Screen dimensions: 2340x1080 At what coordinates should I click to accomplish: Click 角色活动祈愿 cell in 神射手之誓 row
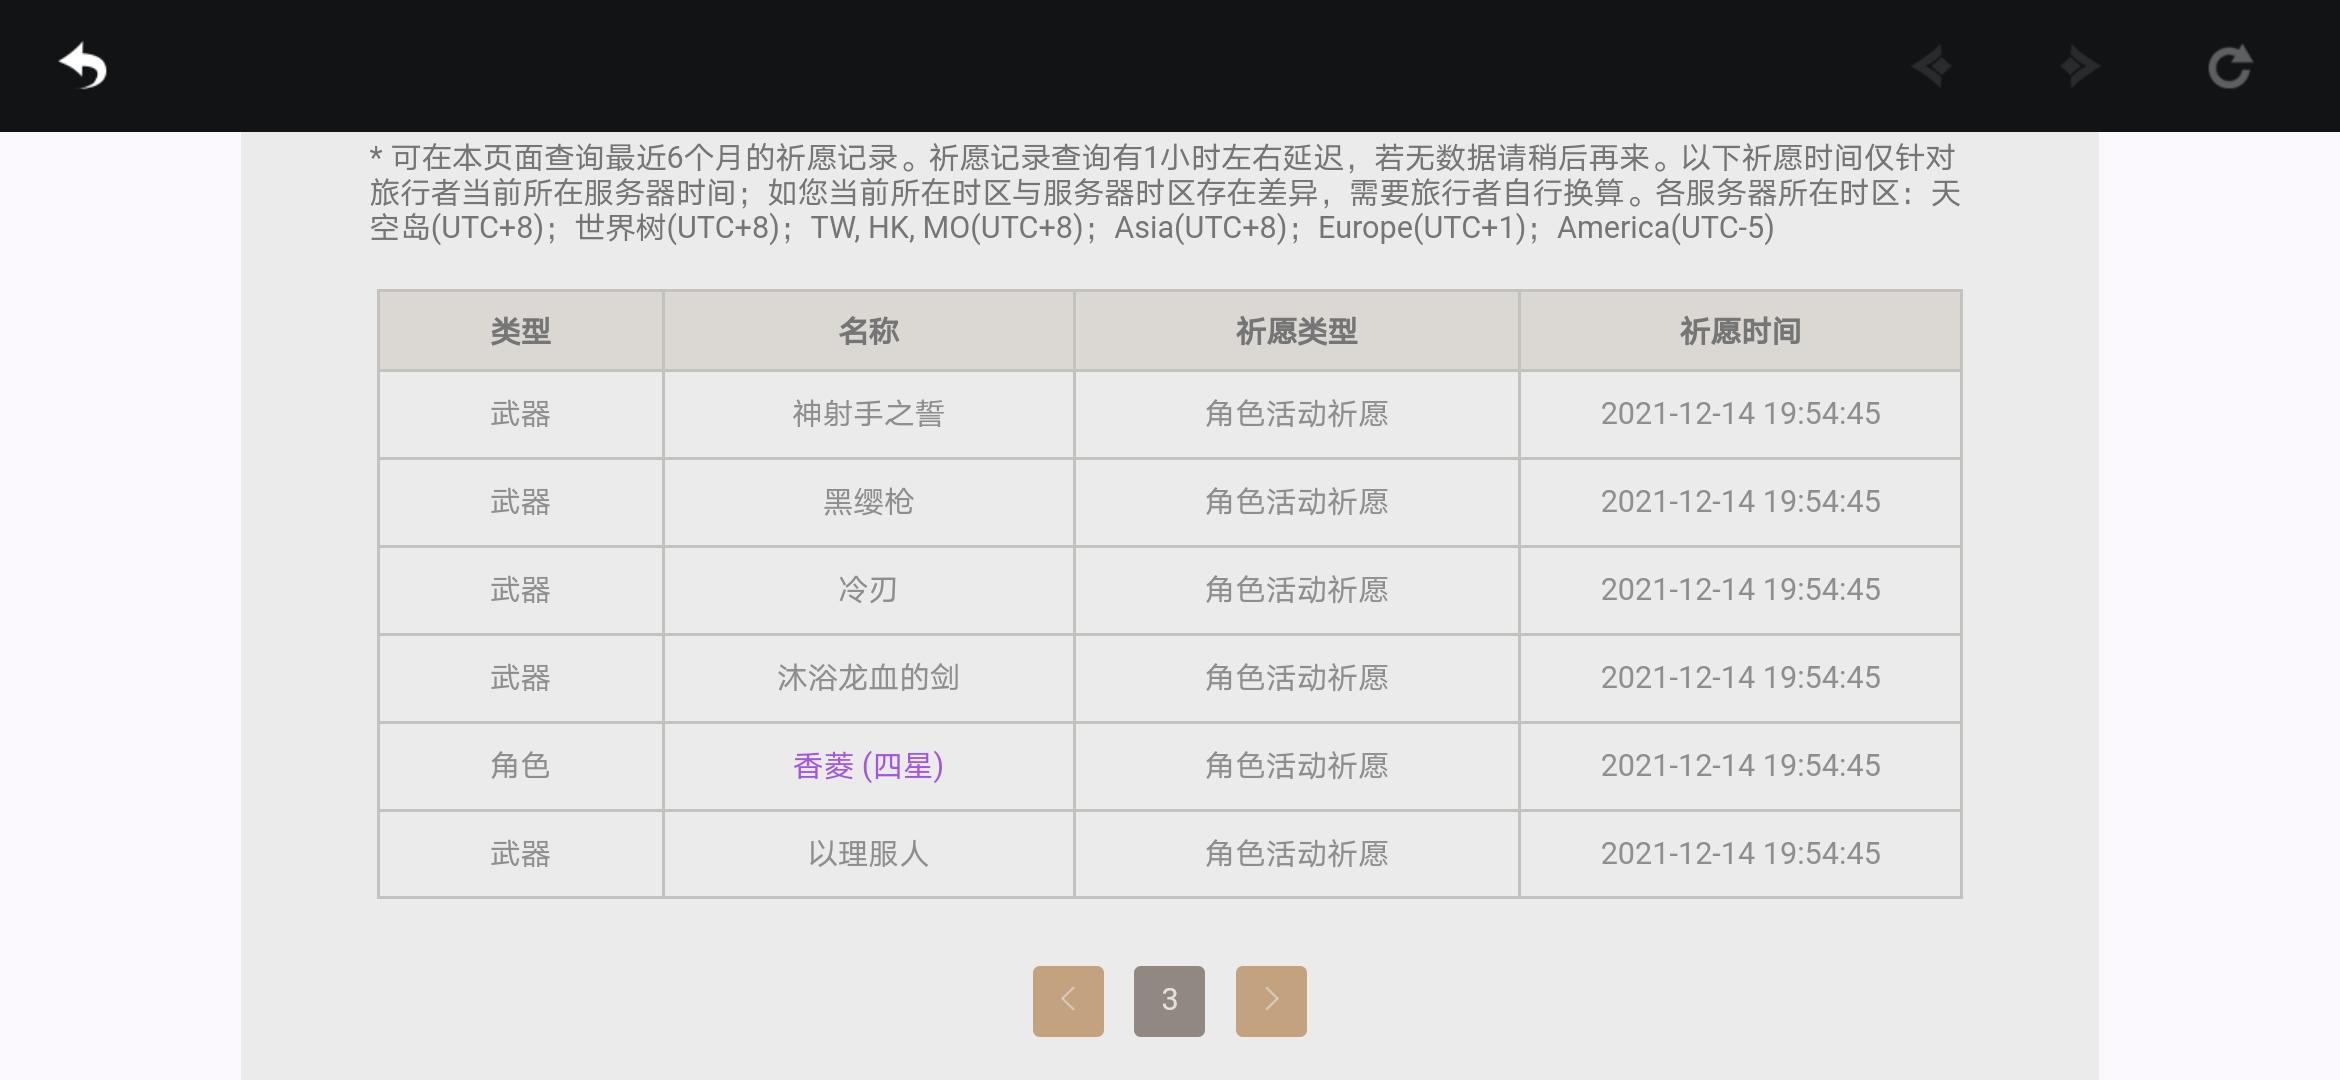coord(1296,414)
